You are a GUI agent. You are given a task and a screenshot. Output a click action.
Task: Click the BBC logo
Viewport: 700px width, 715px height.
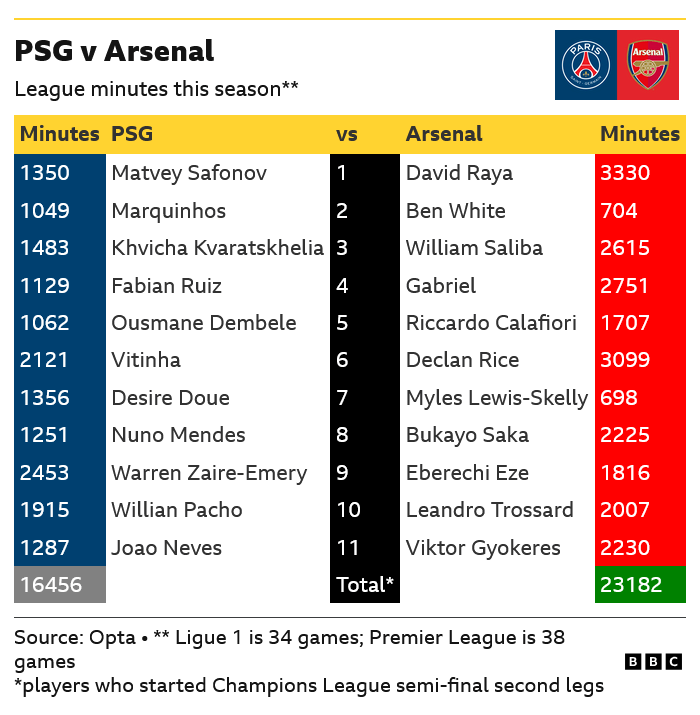[653, 662]
